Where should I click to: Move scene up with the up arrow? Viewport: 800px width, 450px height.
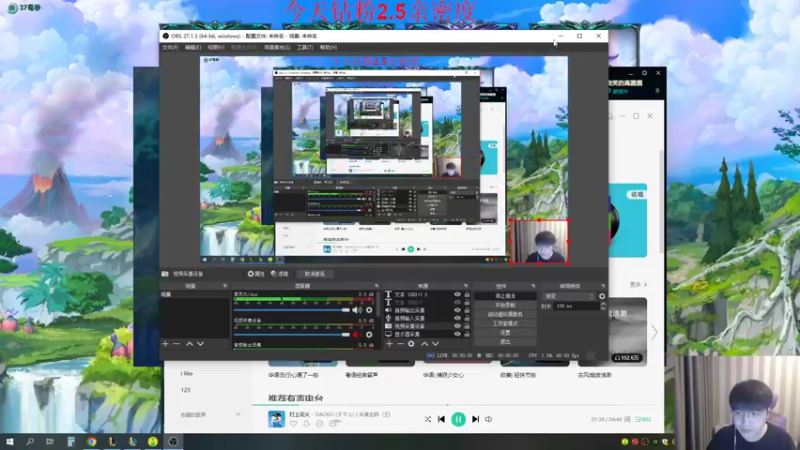189,344
